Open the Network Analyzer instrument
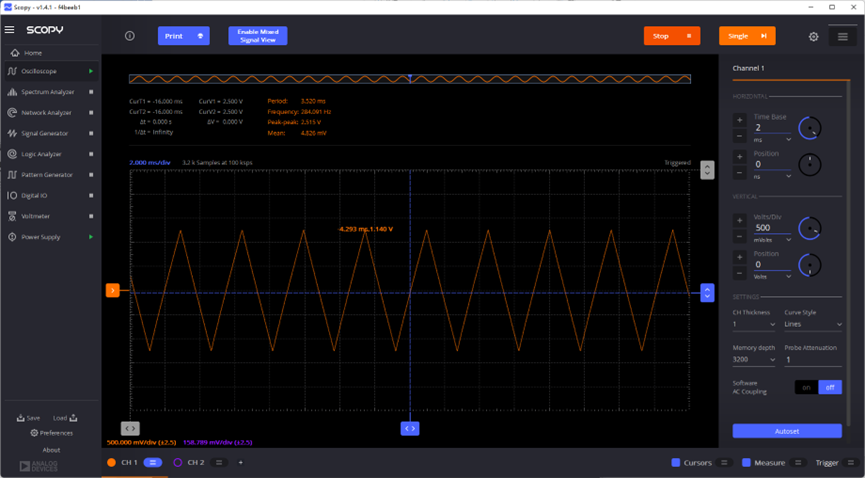The image size is (865, 478). pos(46,113)
